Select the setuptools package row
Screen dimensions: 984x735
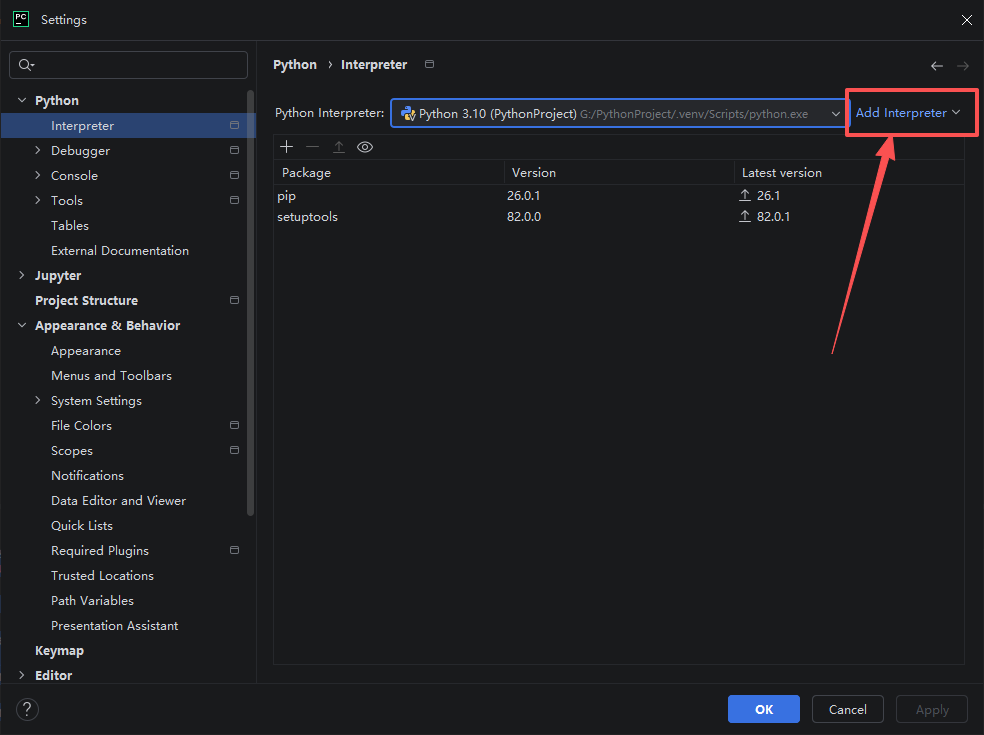click(619, 217)
